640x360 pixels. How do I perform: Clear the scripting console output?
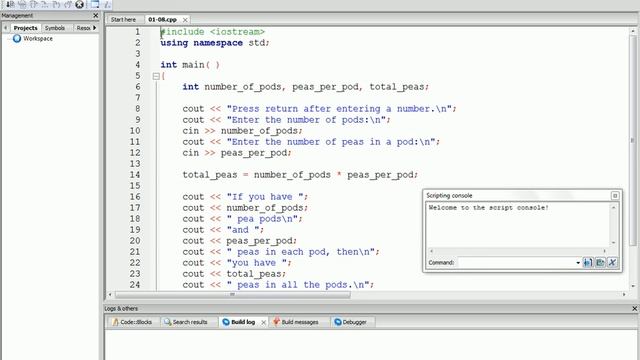click(612, 262)
